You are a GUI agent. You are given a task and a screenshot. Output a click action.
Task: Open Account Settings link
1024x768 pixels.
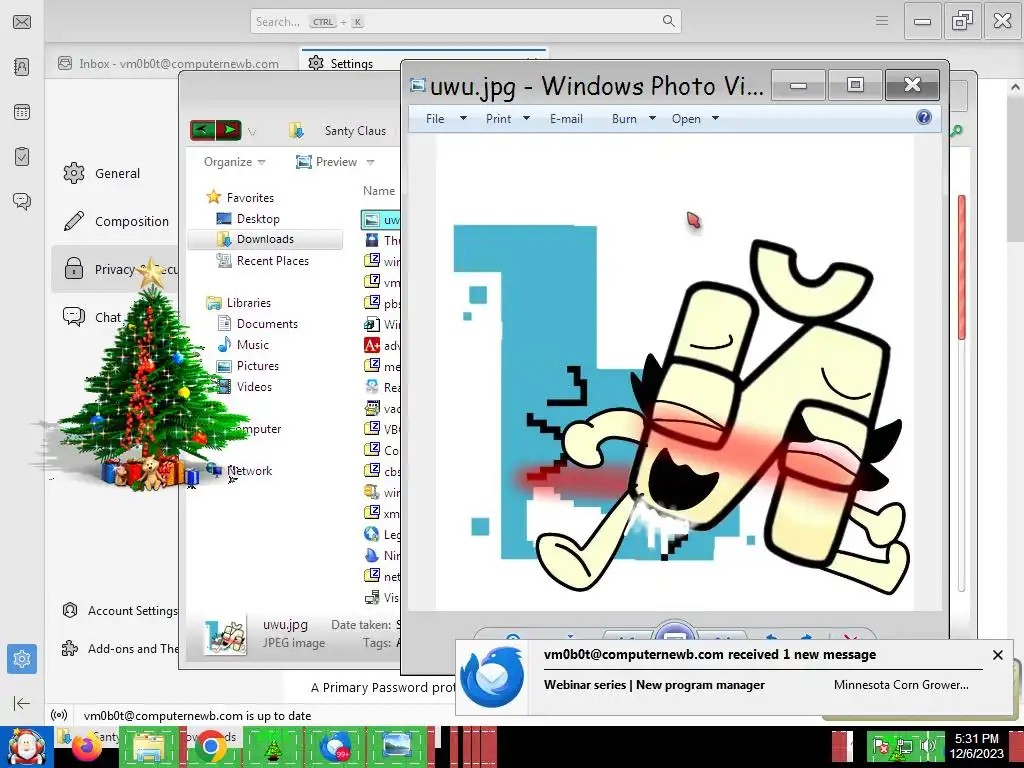coord(120,611)
